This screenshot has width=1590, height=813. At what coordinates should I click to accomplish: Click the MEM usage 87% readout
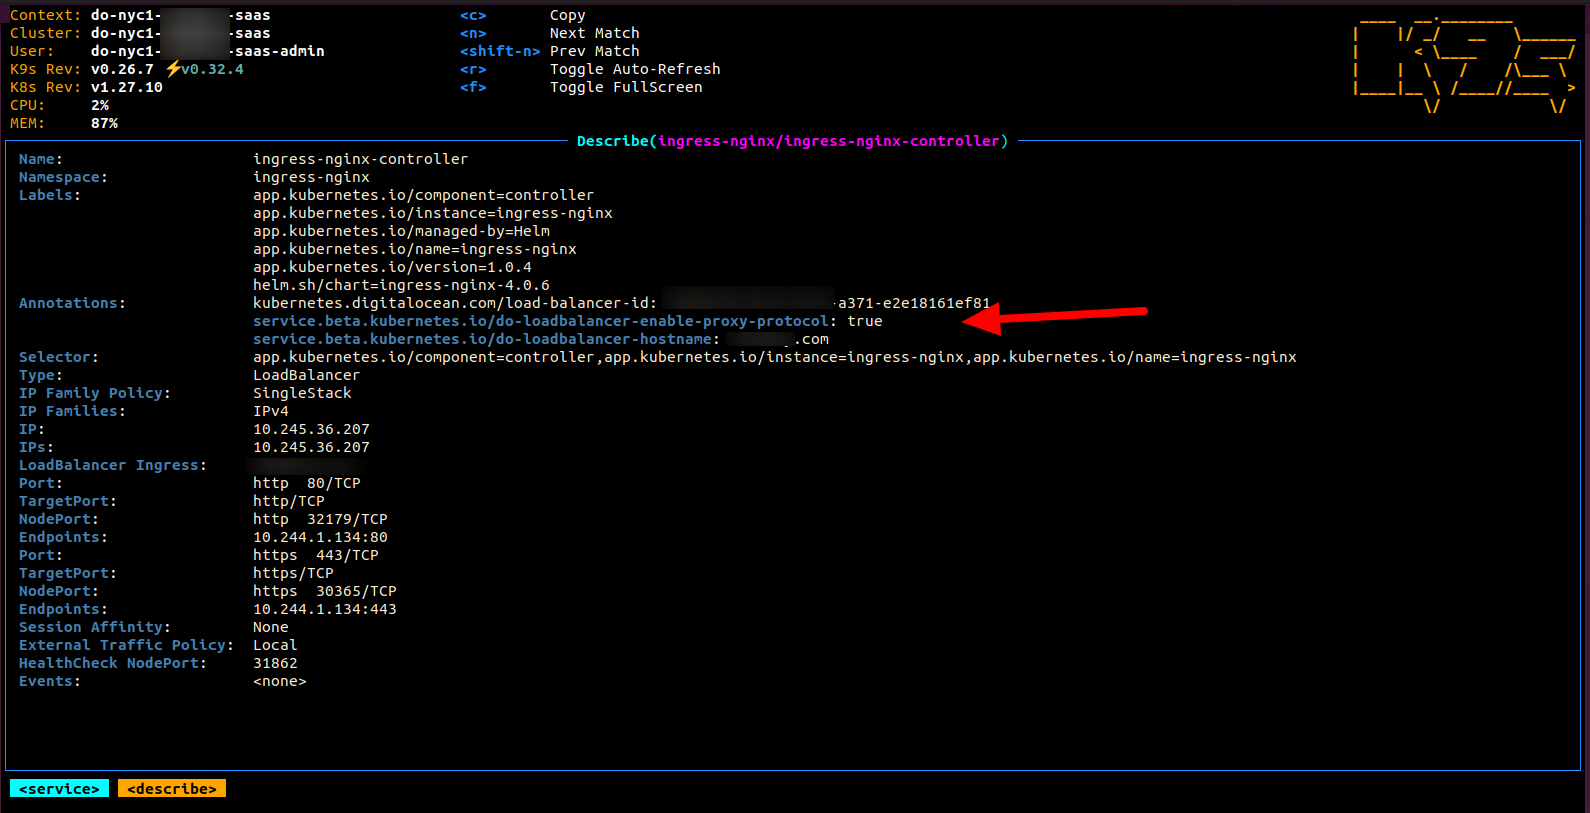104,123
